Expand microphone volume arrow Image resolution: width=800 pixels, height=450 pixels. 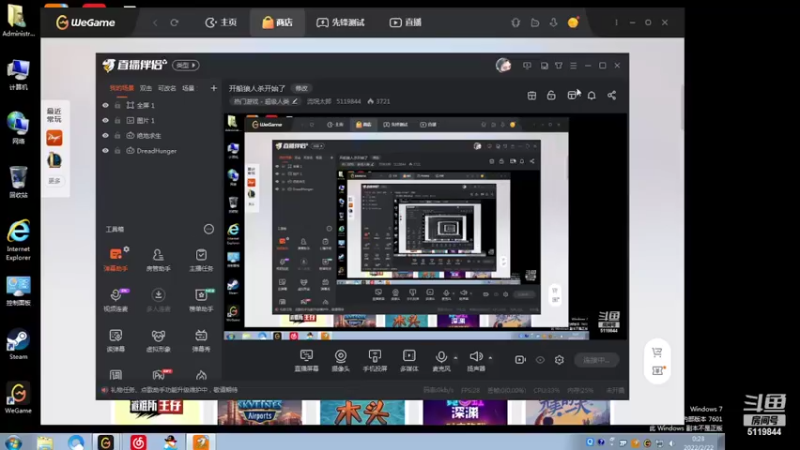(456, 358)
